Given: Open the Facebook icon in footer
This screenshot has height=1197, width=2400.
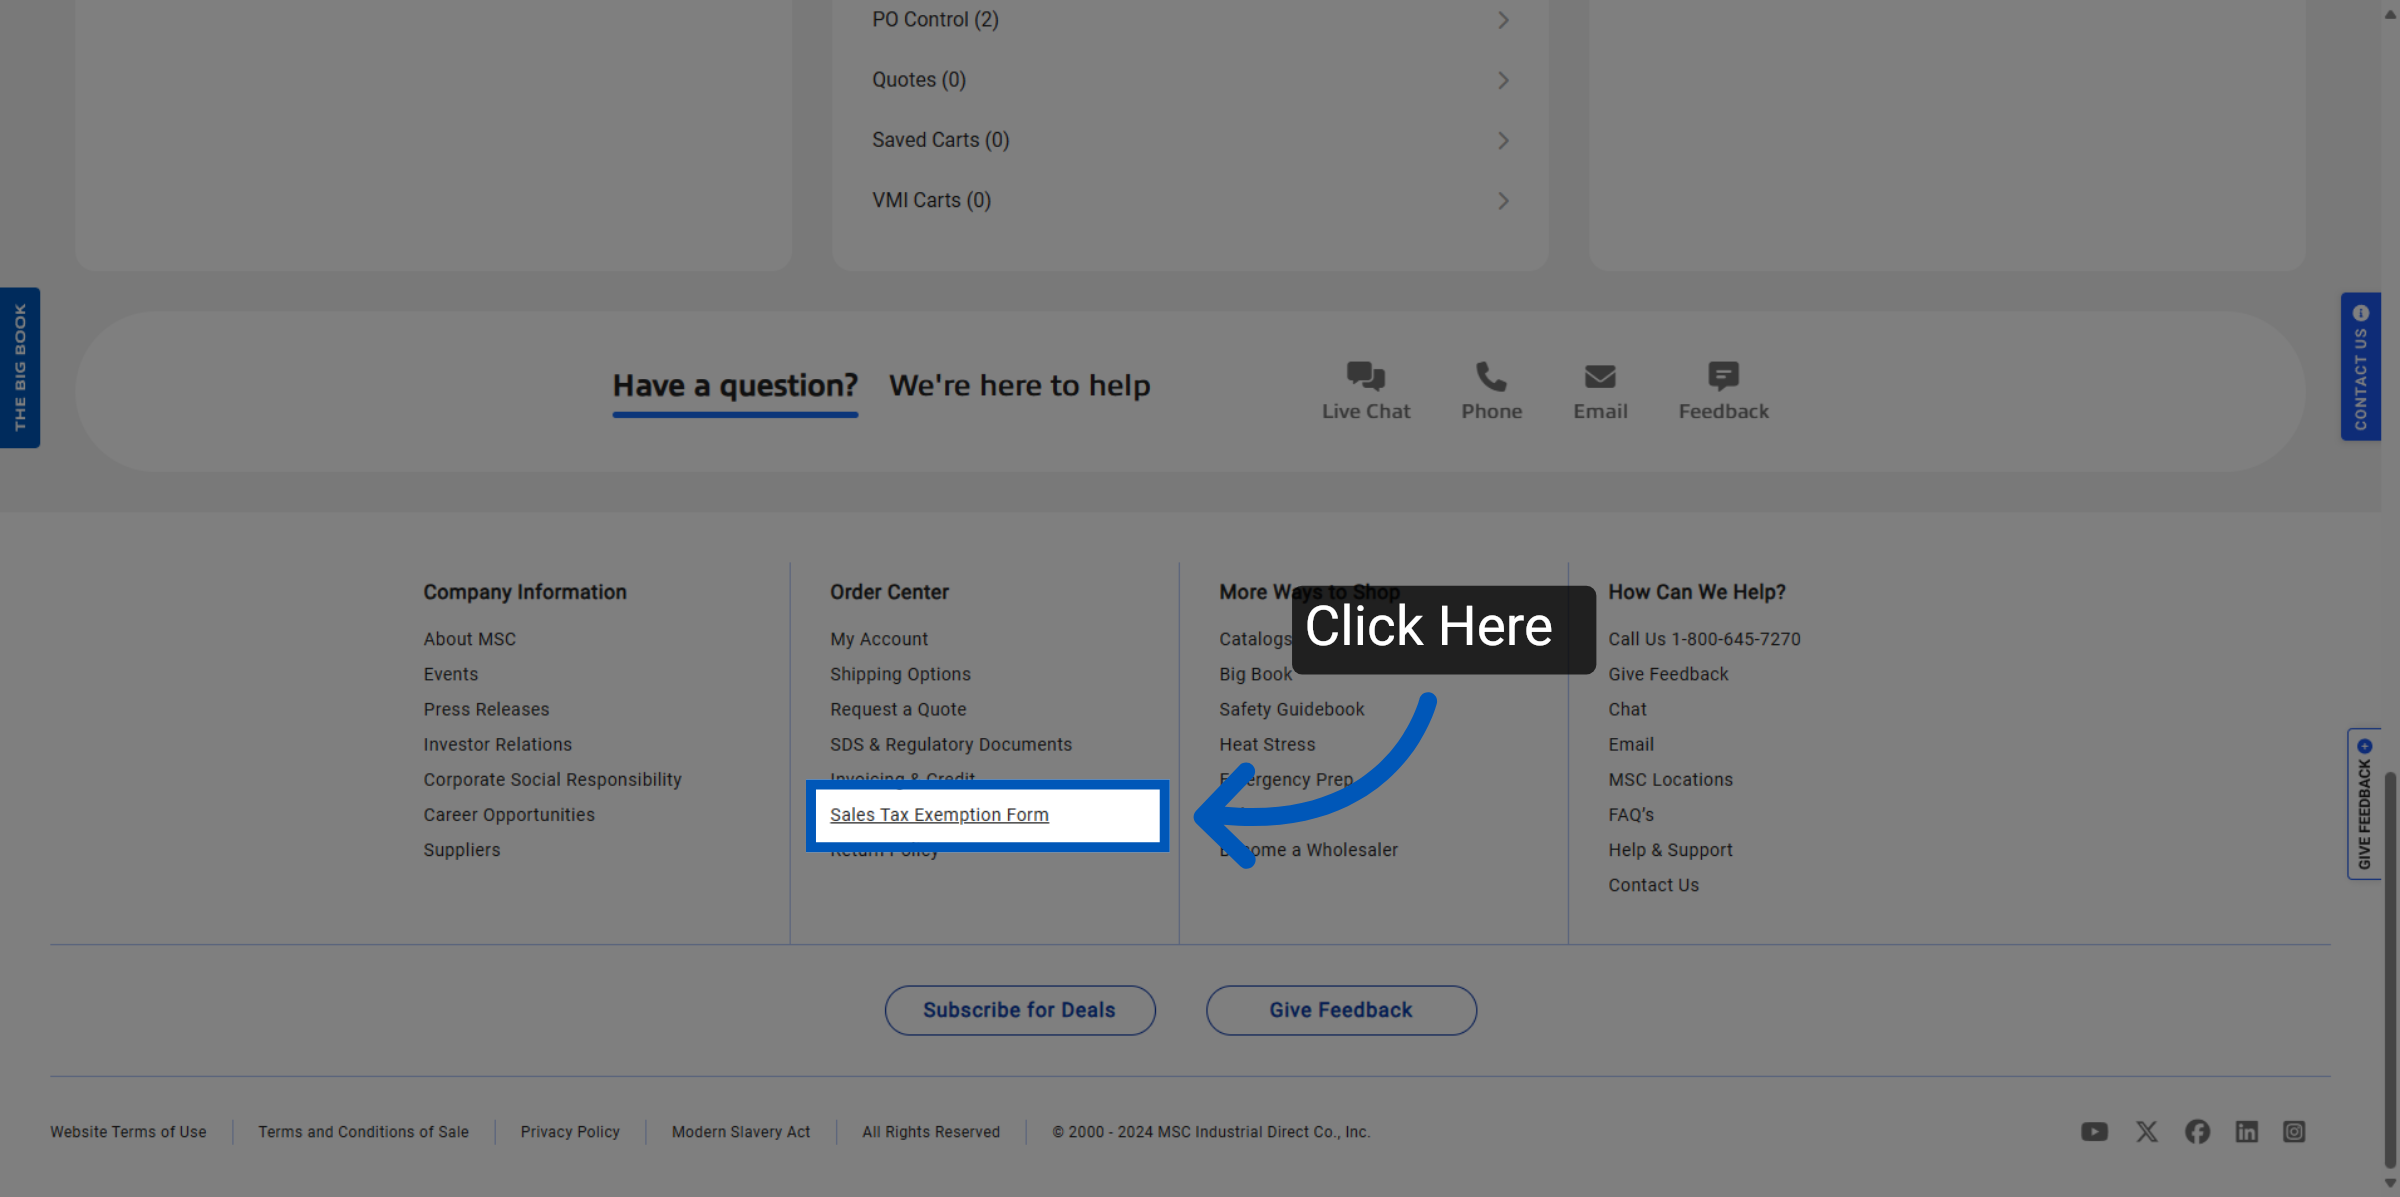Looking at the screenshot, I should (x=2197, y=1131).
